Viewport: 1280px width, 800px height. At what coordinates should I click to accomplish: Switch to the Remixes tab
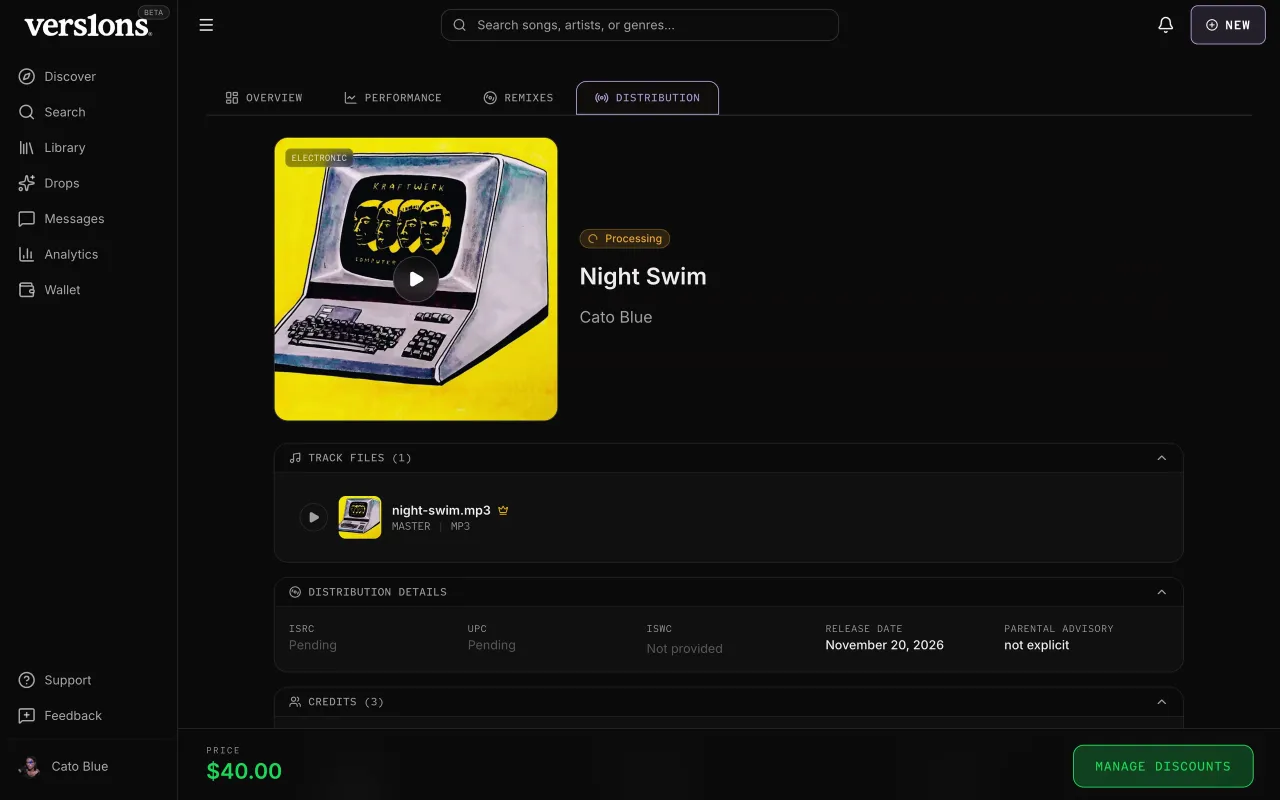coord(518,98)
